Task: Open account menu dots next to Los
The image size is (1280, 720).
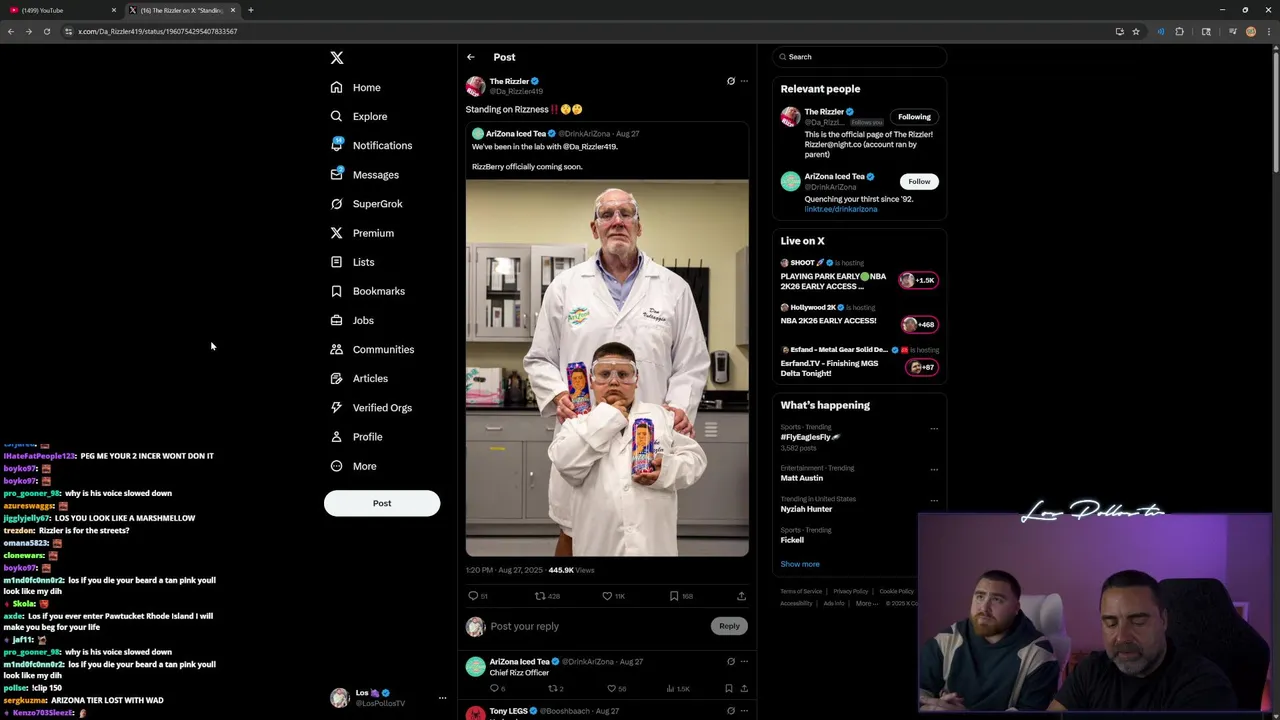Action: pos(442,698)
